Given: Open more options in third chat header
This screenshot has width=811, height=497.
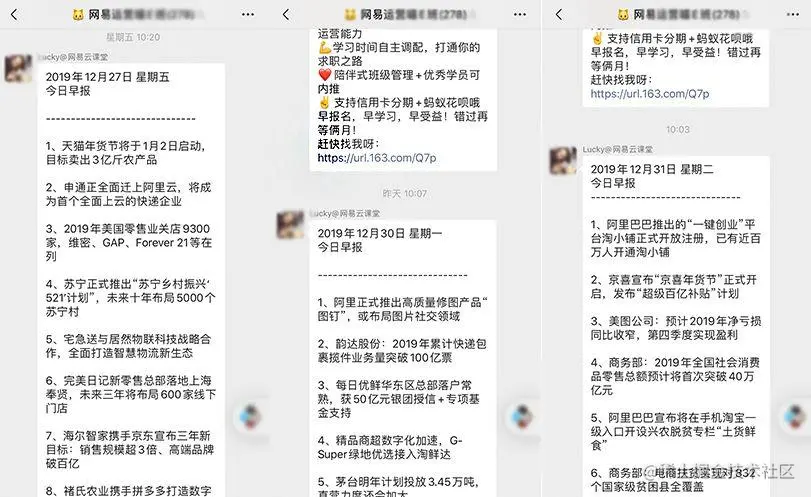Looking at the screenshot, I should (793, 14).
